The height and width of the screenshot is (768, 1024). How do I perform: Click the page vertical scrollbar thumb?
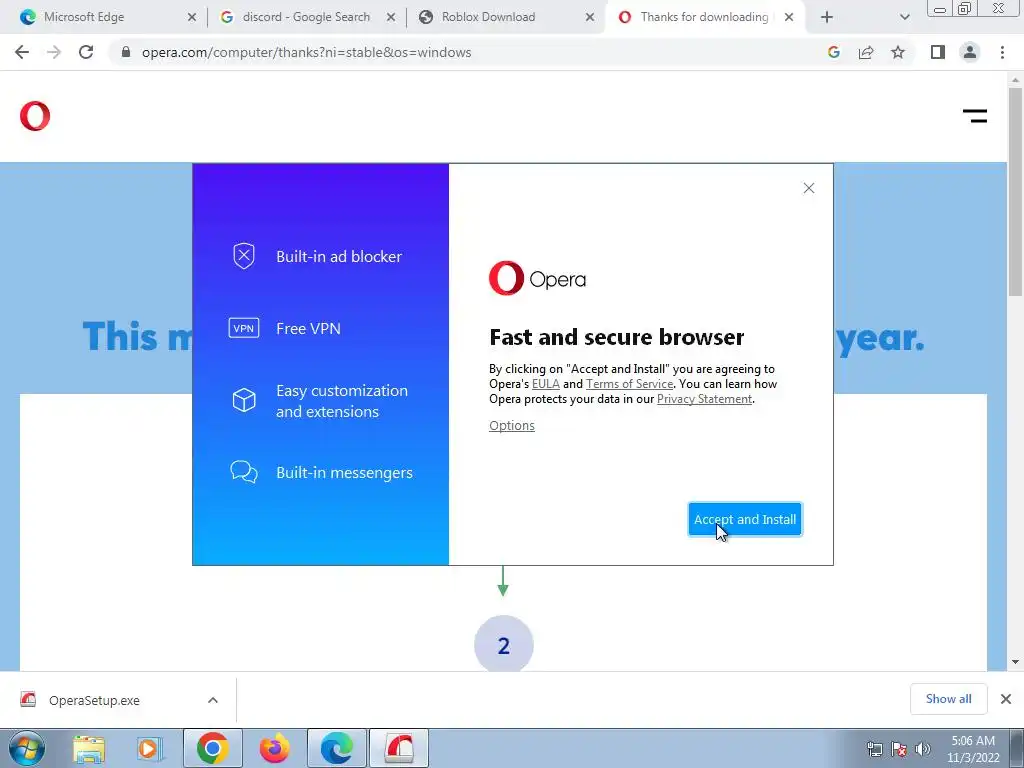click(1015, 191)
